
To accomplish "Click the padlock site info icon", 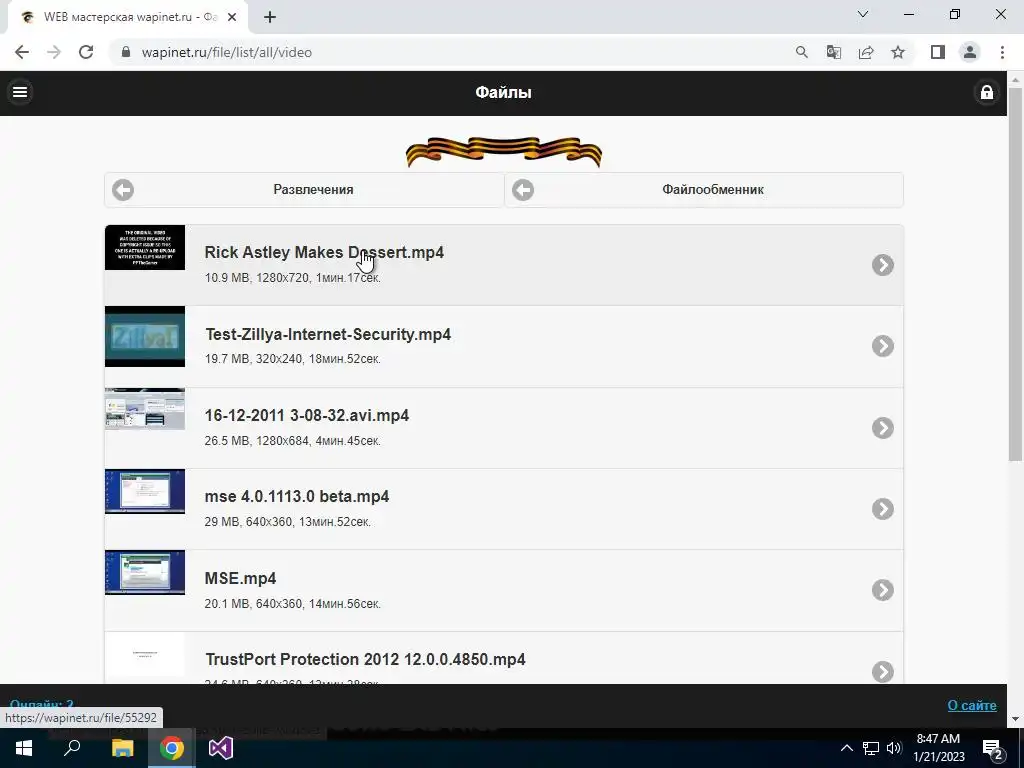I will tap(126, 52).
